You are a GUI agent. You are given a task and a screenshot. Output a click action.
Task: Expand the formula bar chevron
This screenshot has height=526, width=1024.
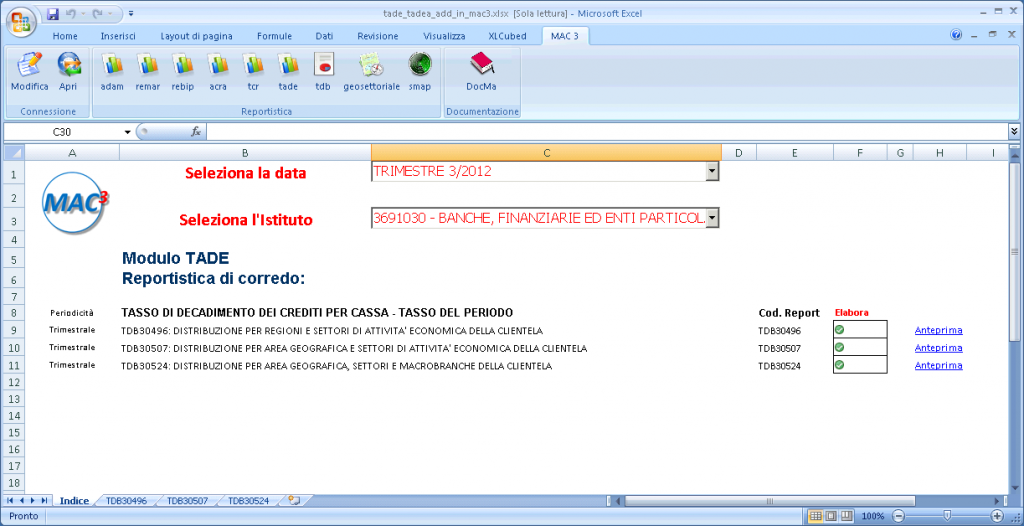pos(1014,131)
